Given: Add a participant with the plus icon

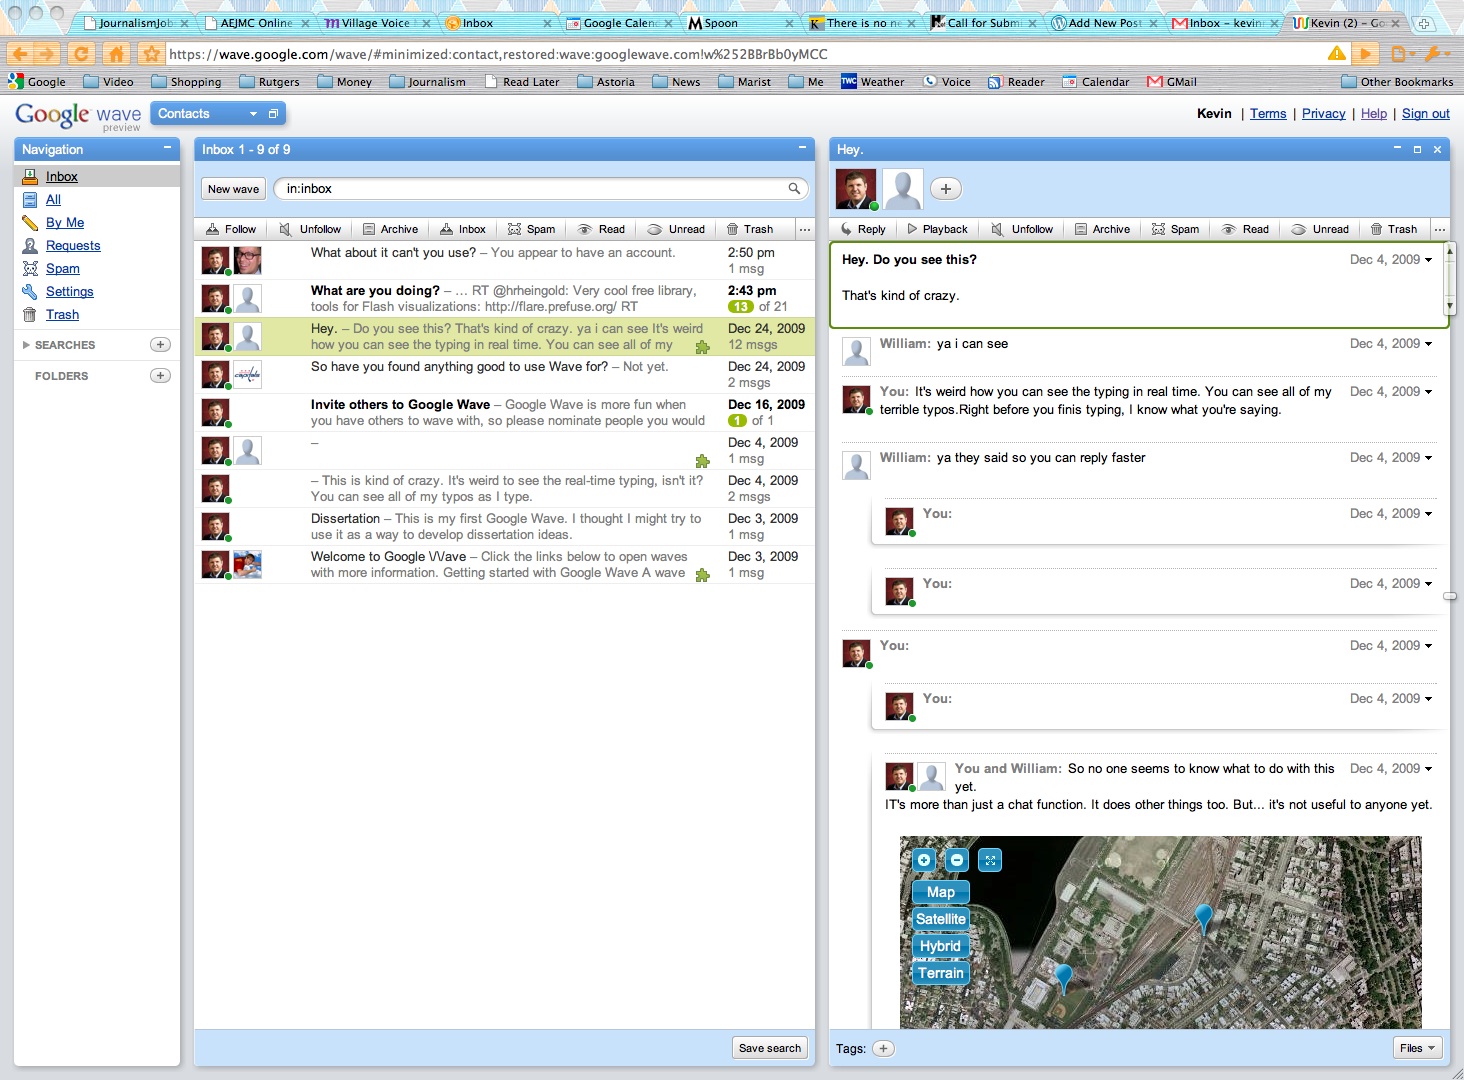Looking at the screenshot, I should tap(946, 189).
